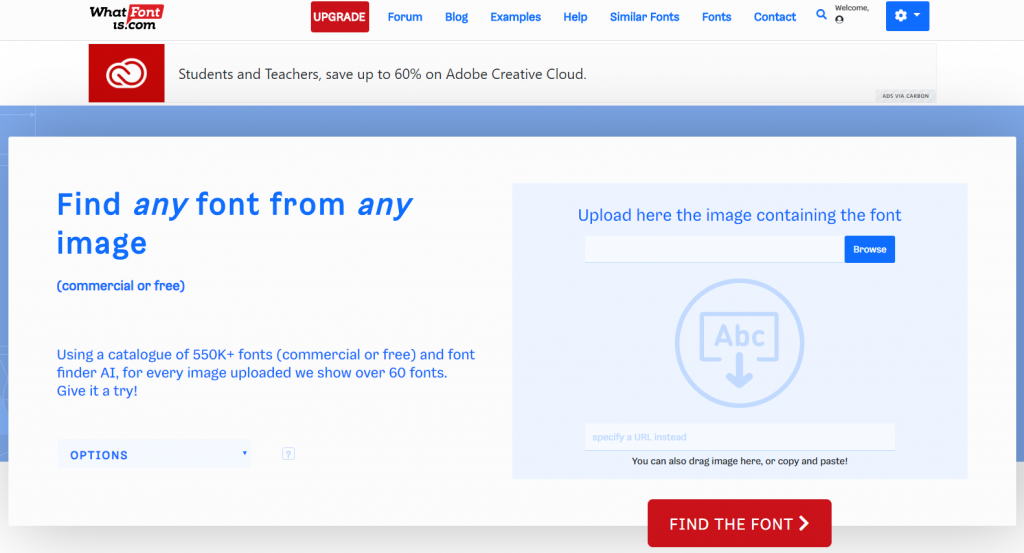Open the Forum menu item
Screen dimensions: 1024x553
point(405,17)
